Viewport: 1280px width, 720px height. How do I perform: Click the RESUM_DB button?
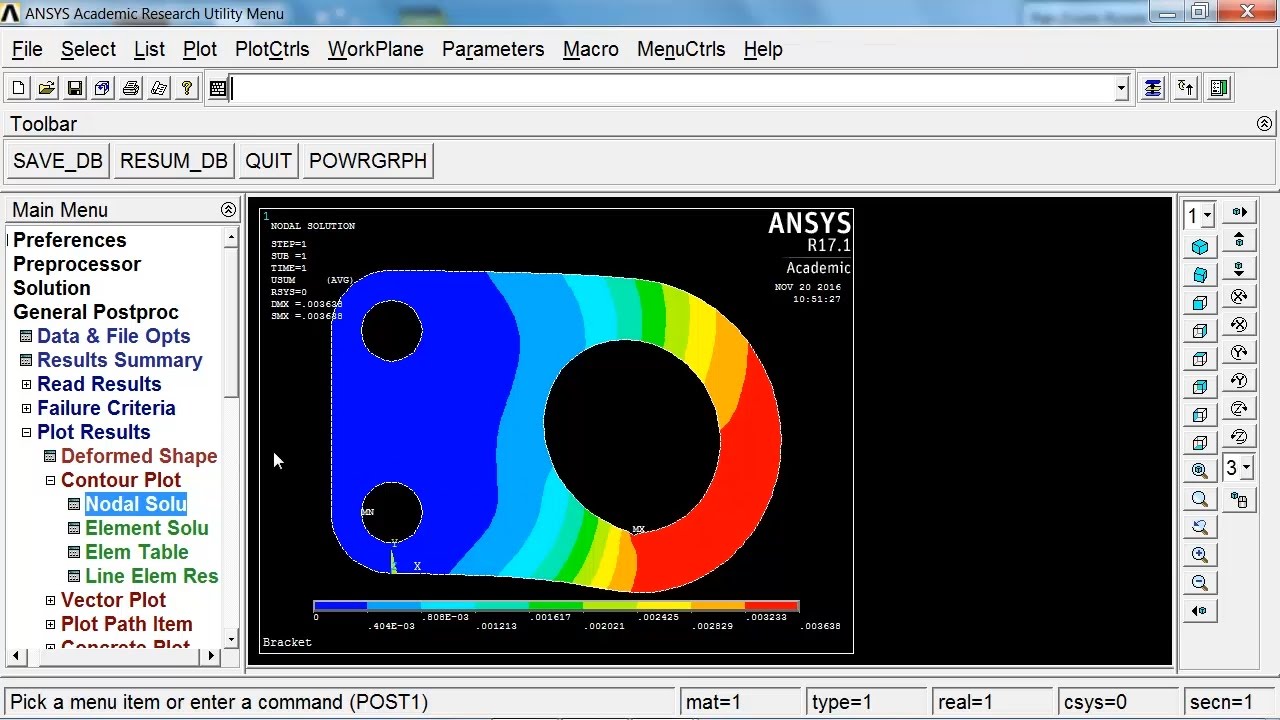point(174,161)
